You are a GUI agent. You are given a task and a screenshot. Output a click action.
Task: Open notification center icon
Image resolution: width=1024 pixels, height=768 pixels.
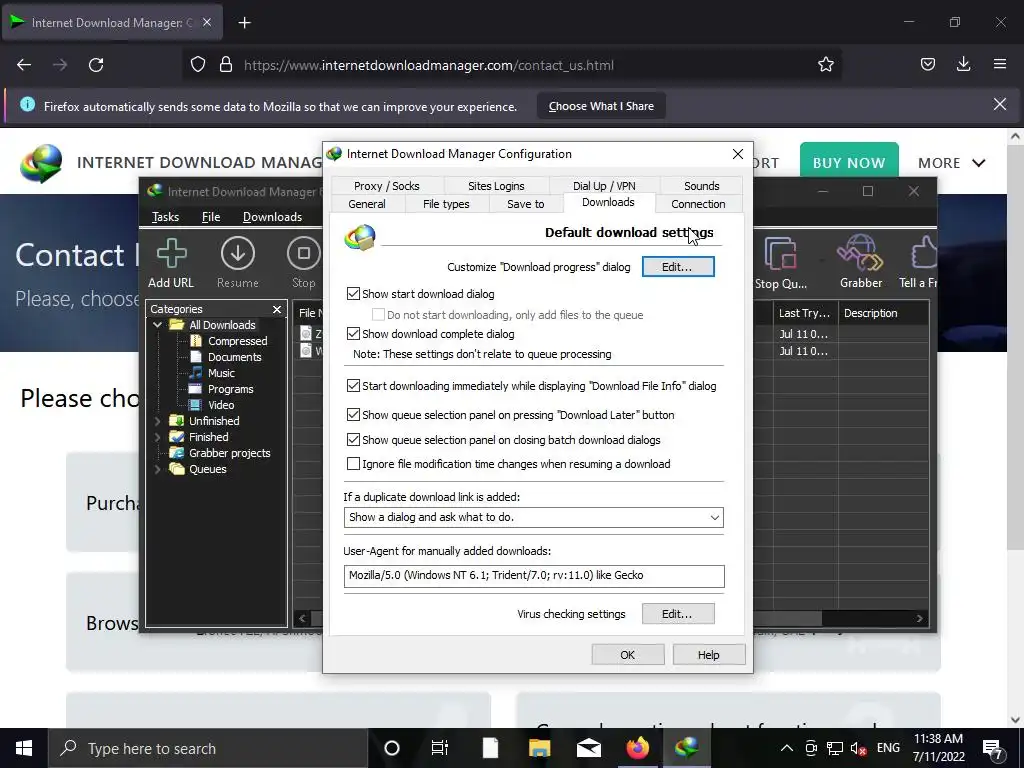click(x=993, y=749)
